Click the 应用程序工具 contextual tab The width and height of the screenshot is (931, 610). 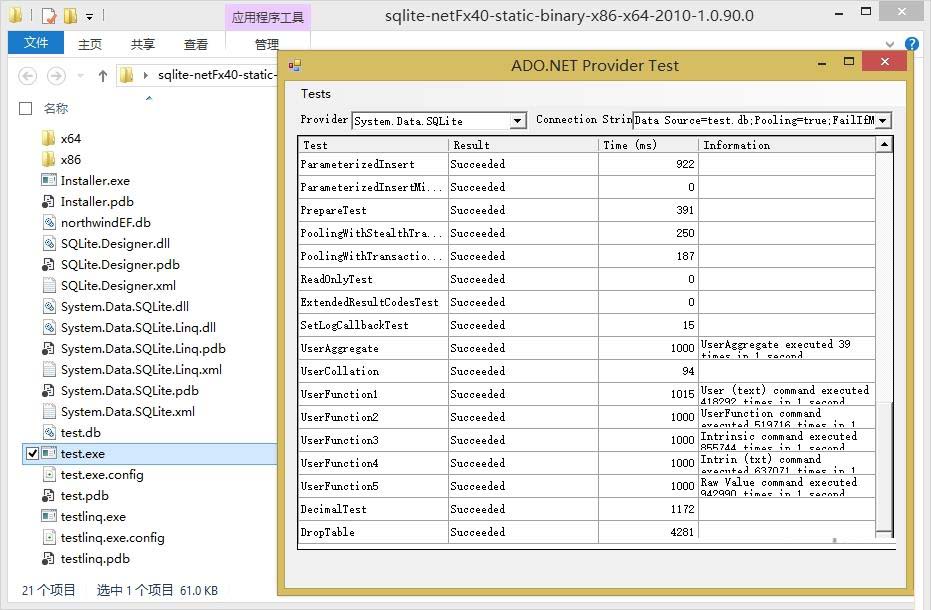coord(267,17)
